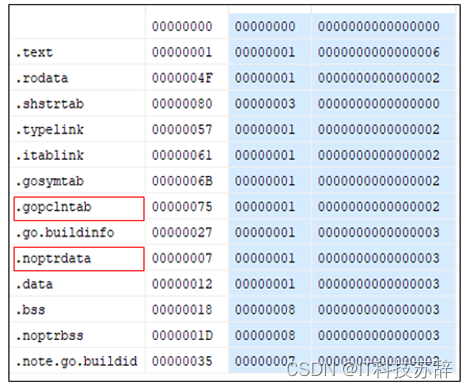Image resolution: width=468 pixels, height=388 pixels.
Task: Select 00000001 in the .noptrdata row
Action: pyautogui.click(x=265, y=259)
